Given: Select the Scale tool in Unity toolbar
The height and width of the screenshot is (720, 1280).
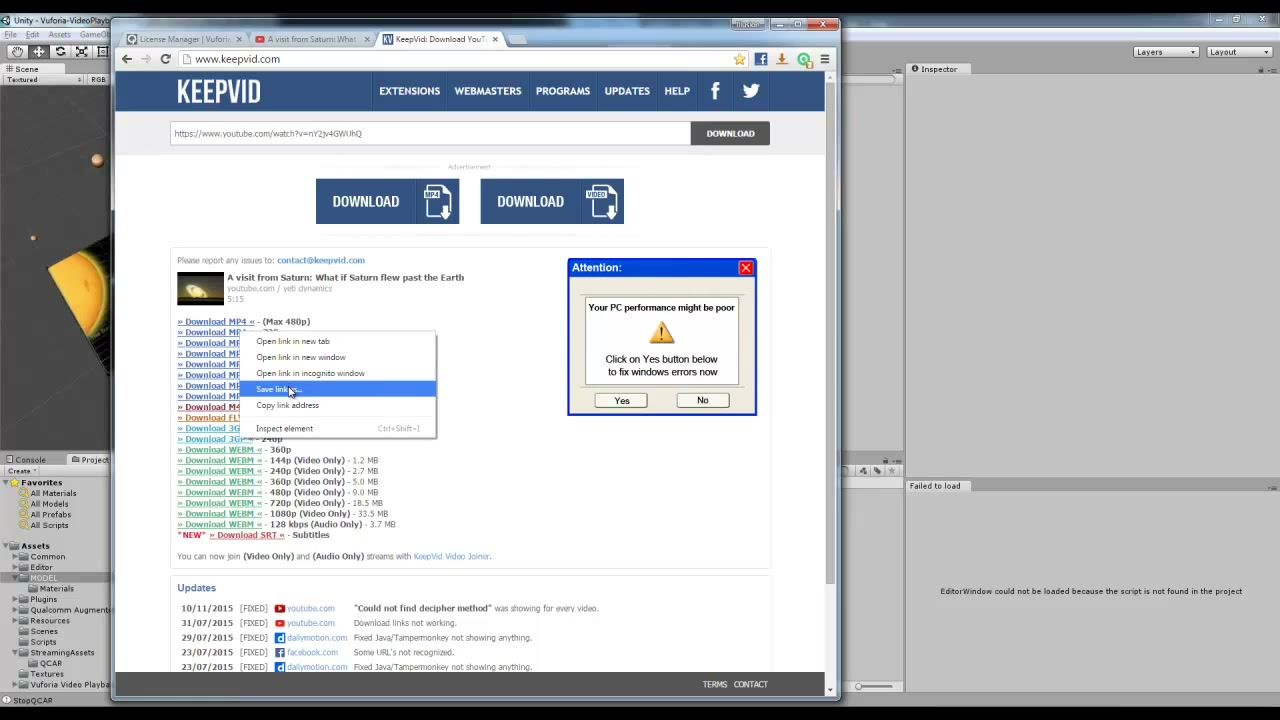Looking at the screenshot, I should [81, 52].
